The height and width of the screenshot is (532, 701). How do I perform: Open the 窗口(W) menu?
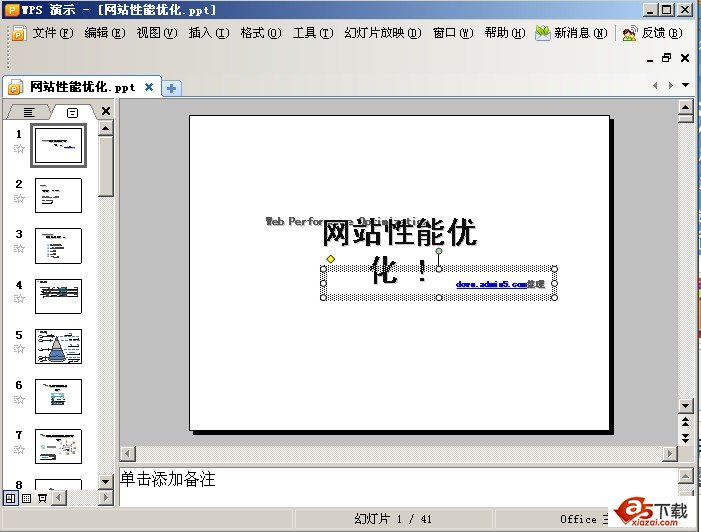[x=453, y=33]
